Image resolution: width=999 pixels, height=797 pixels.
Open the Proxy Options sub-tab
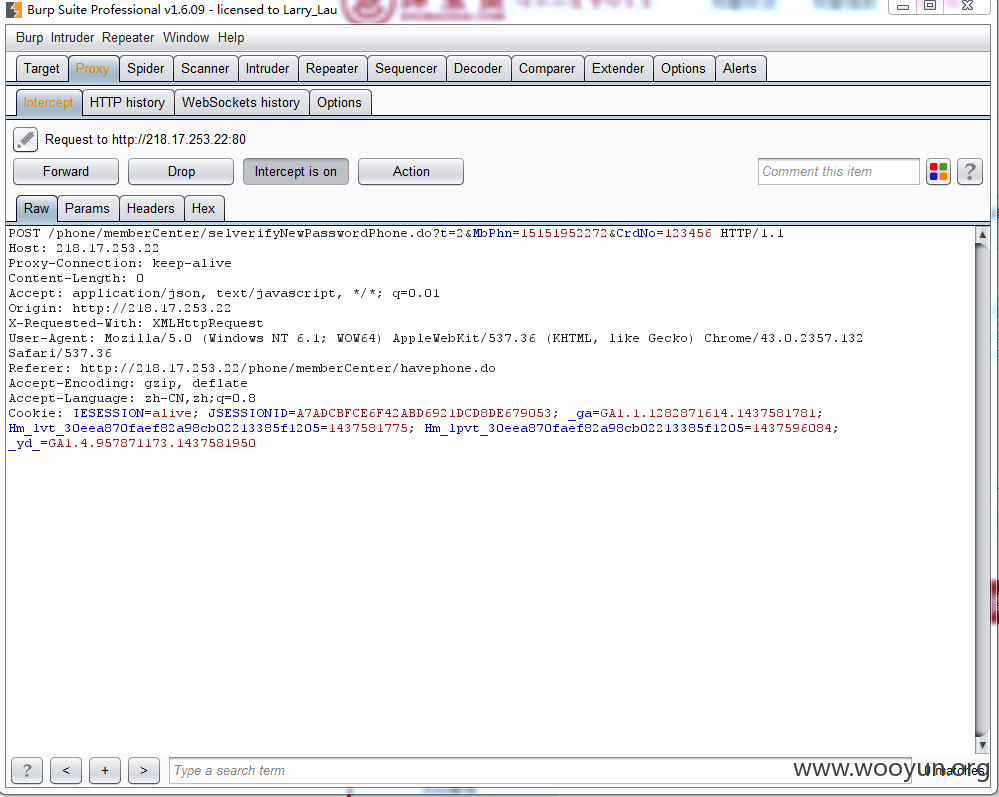[340, 103]
